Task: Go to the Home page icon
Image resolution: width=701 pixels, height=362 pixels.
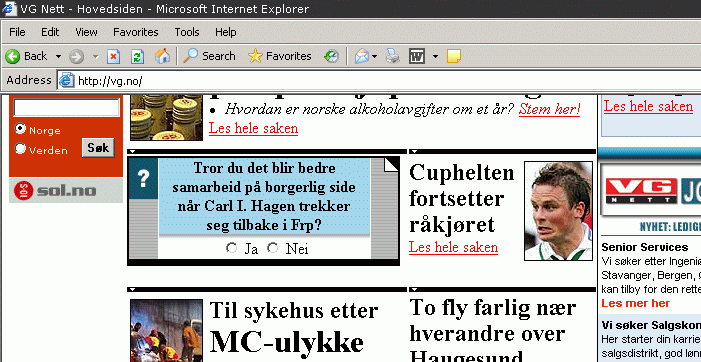Action: coord(162,56)
